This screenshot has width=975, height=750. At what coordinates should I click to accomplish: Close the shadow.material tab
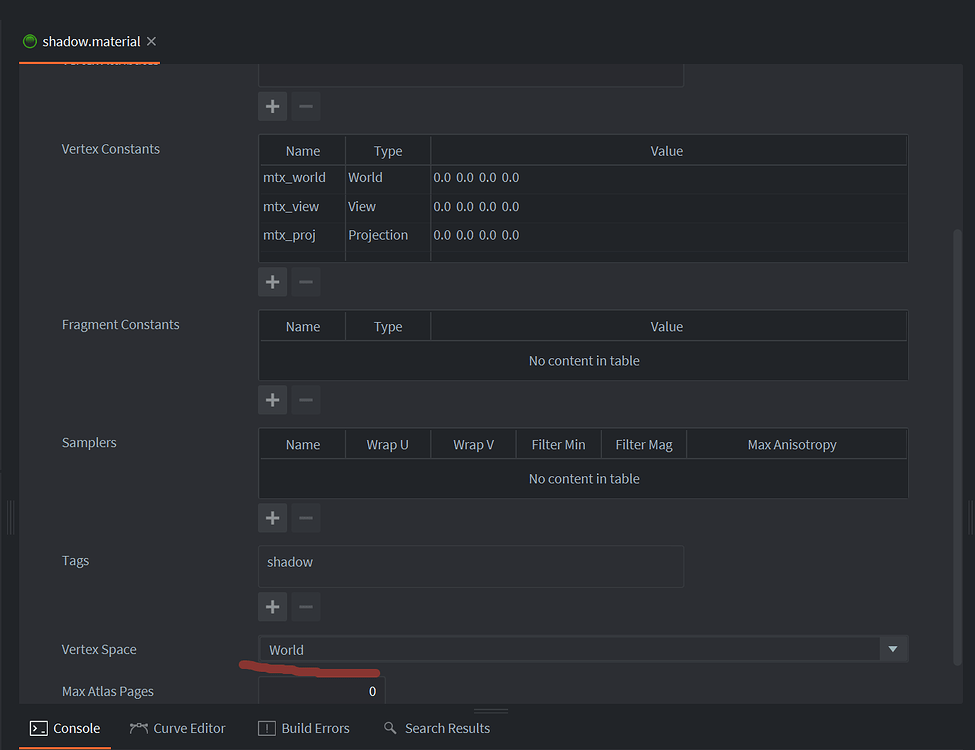pos(152,41)
